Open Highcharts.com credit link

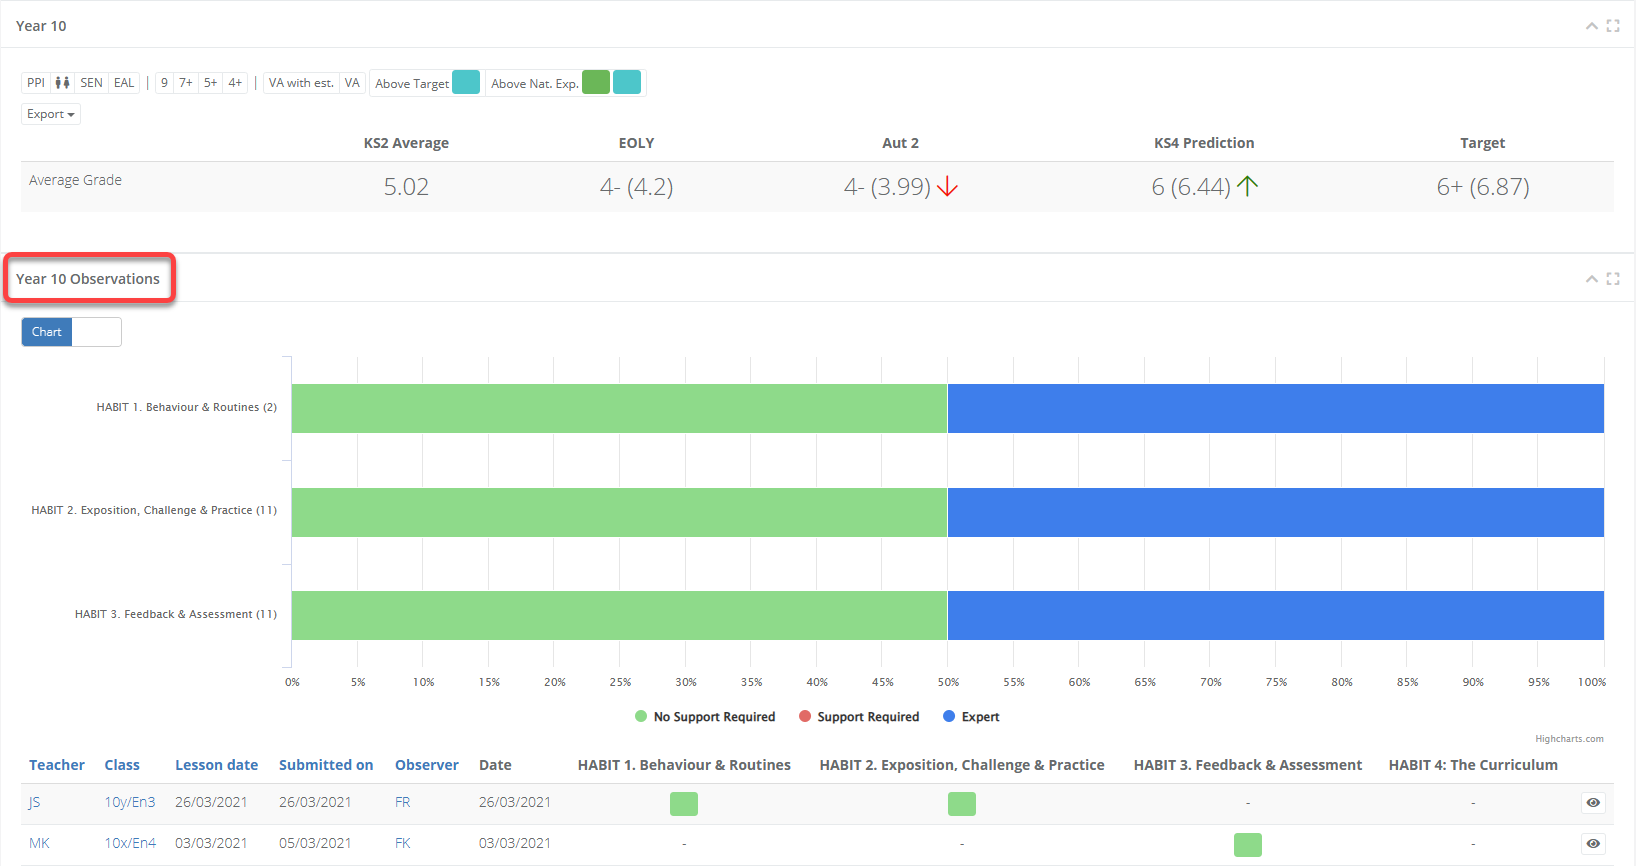pos(1569,739)
